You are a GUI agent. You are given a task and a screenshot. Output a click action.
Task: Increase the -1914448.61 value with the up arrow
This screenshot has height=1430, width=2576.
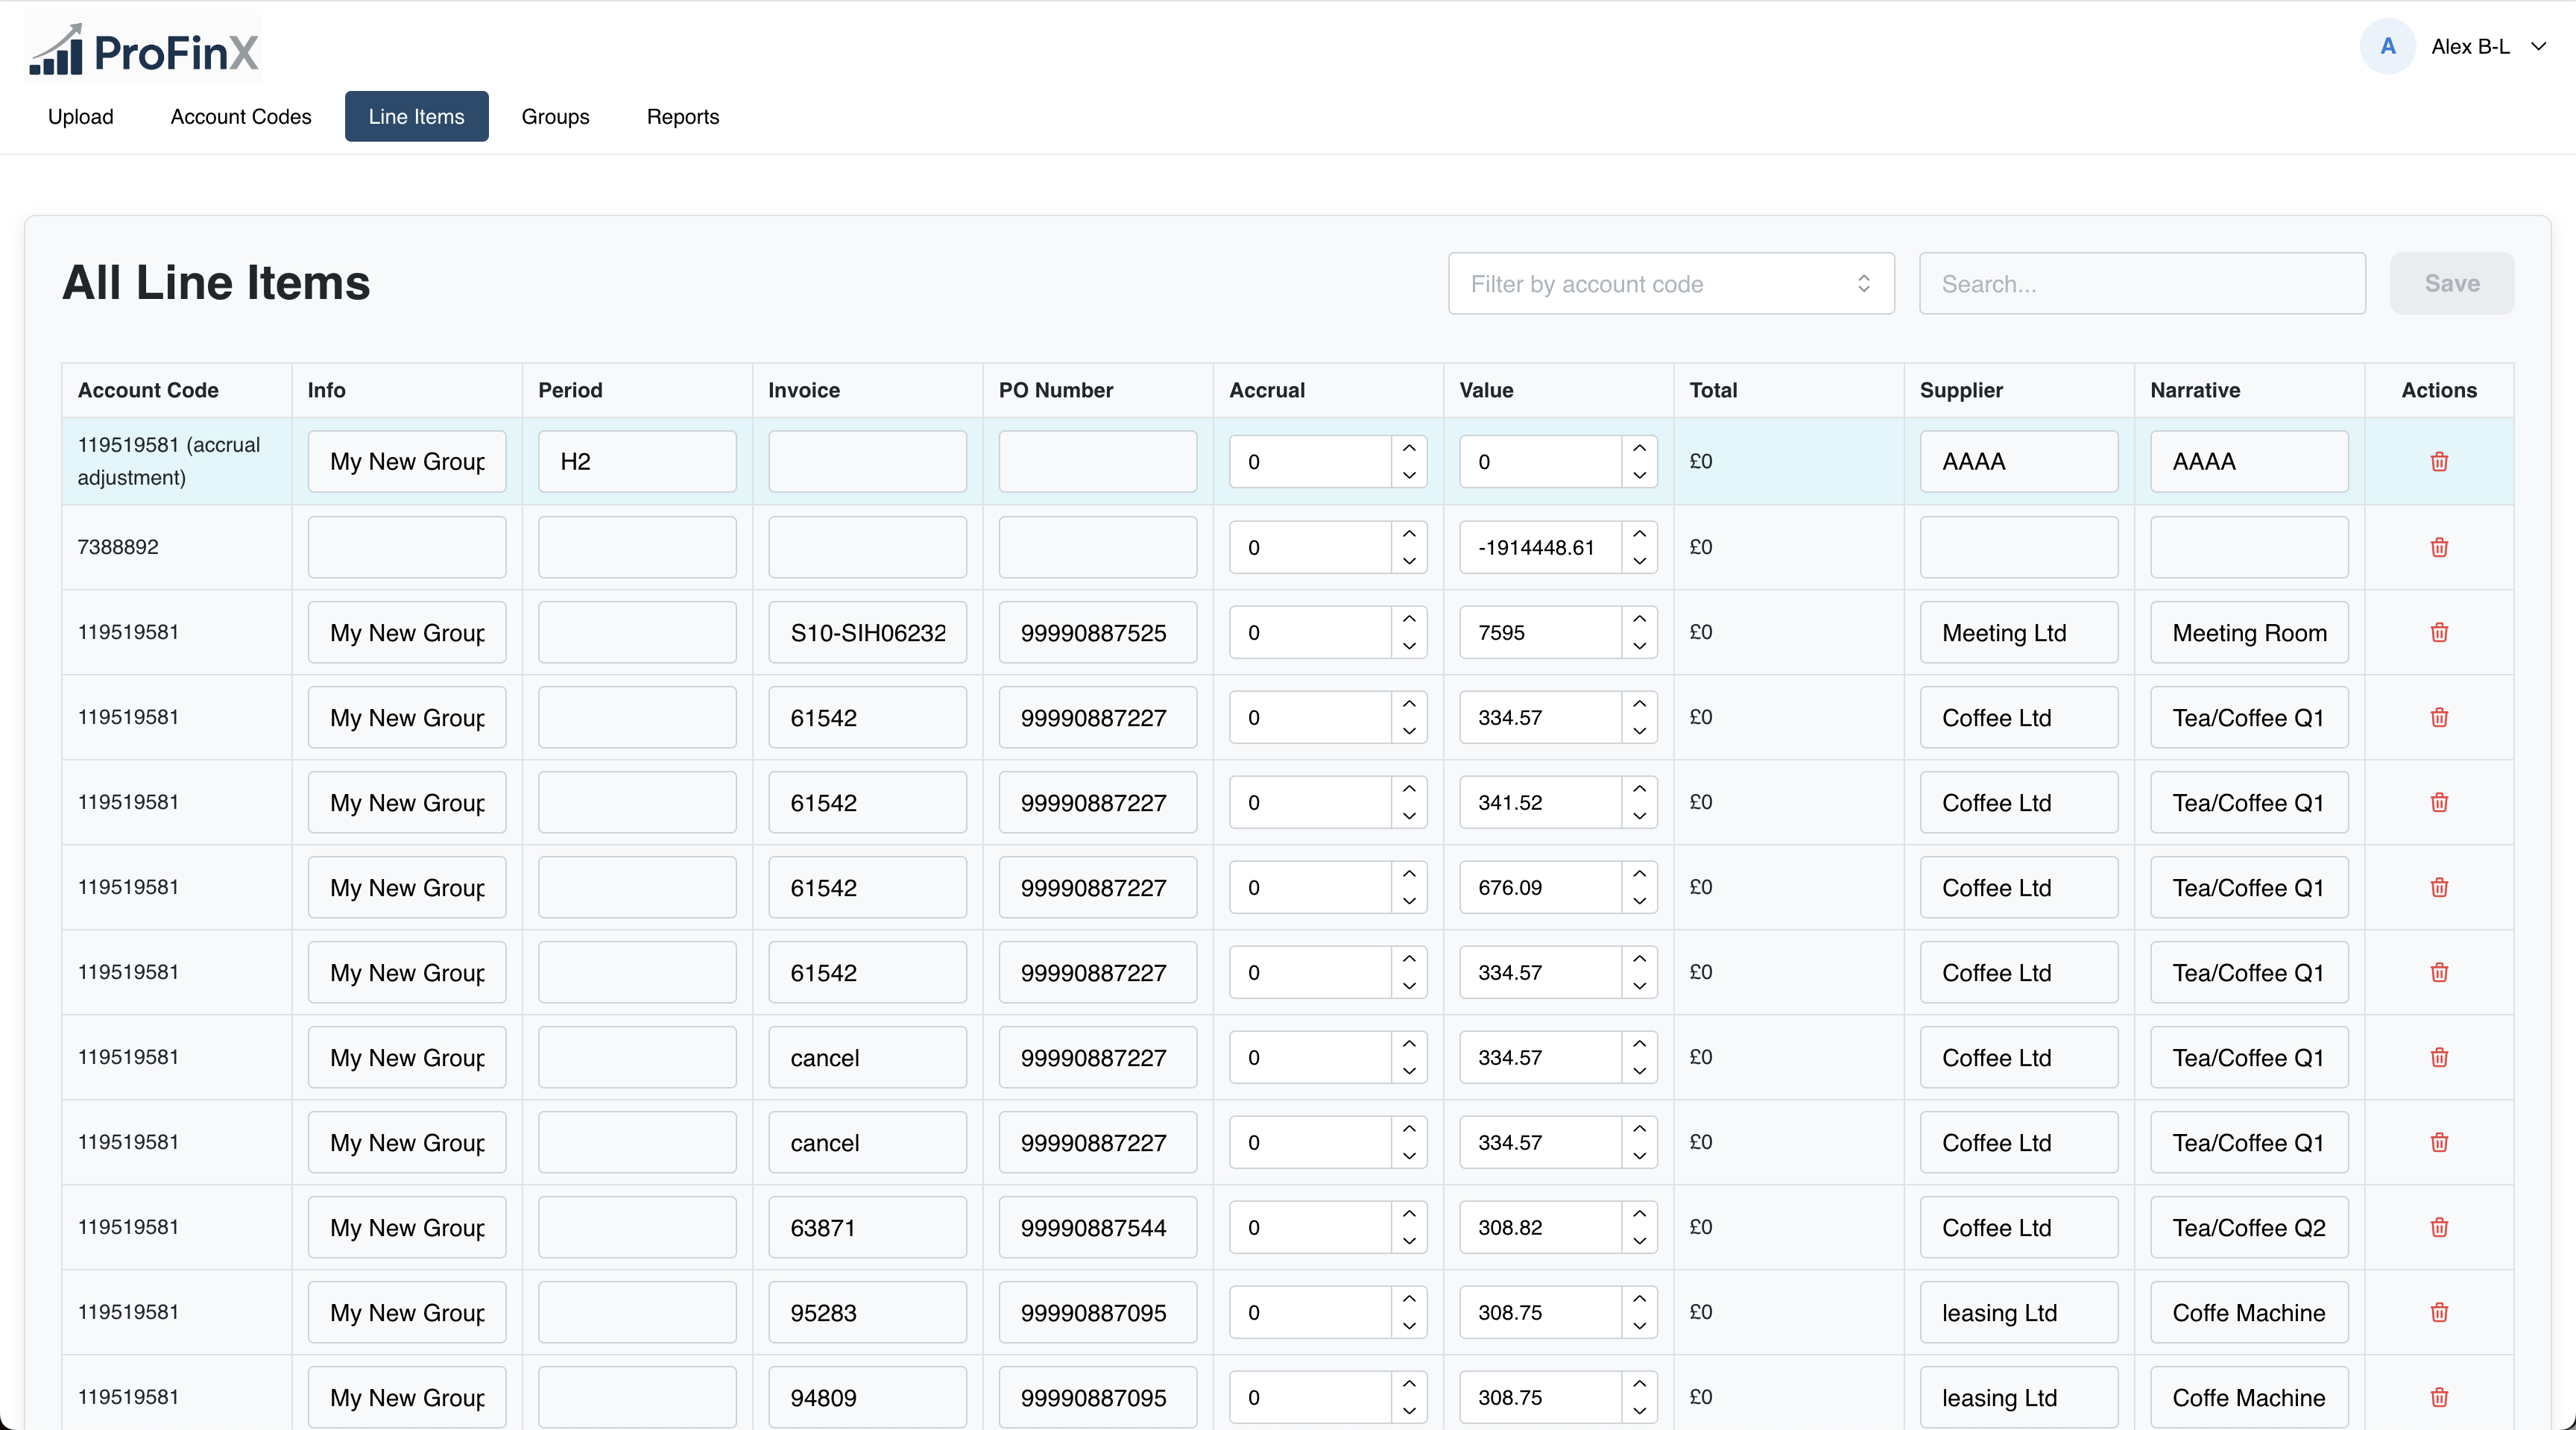click(1639, 533)
